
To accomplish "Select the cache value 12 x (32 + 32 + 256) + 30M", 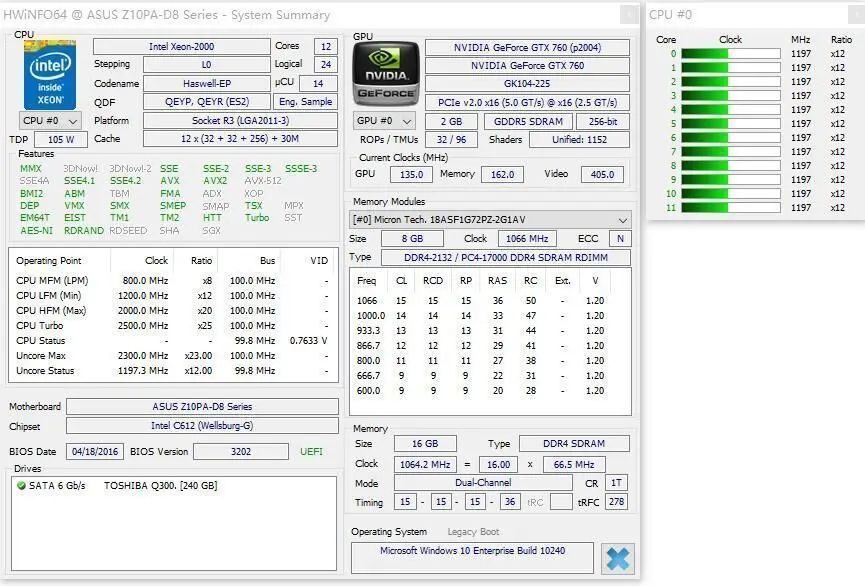I will tap(241, 138).
